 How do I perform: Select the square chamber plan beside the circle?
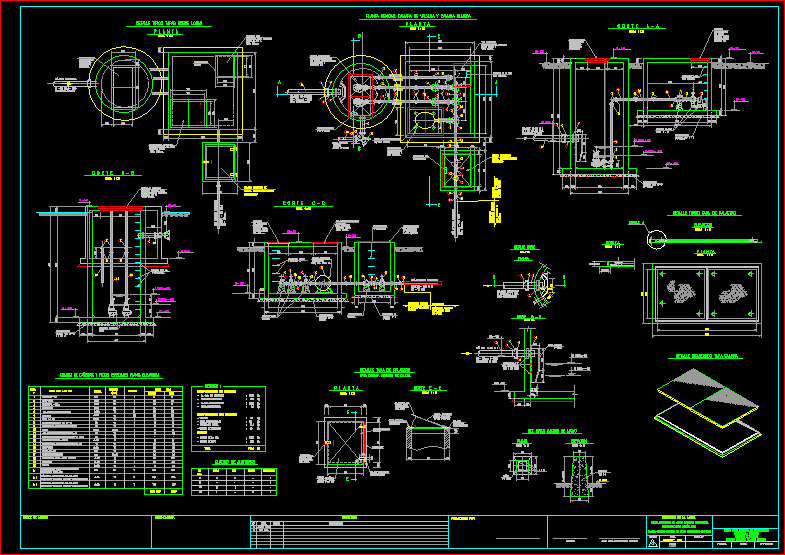204,93
